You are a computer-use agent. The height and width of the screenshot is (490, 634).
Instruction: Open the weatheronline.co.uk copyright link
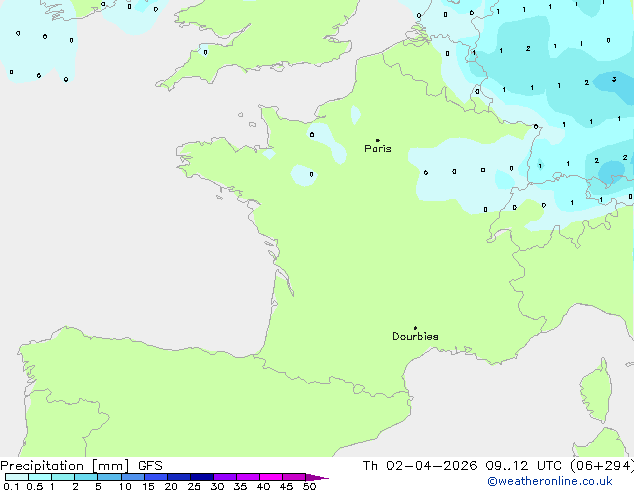[x=550, y=481]
